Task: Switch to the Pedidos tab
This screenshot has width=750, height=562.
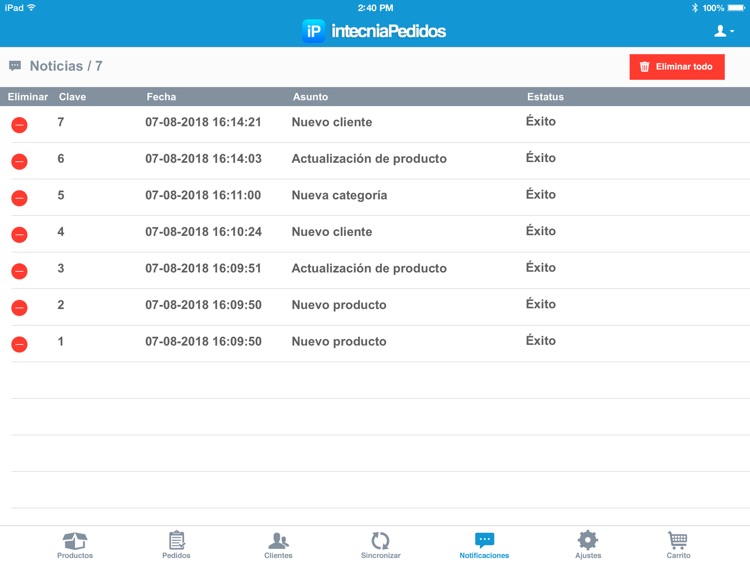Action: tap(176, 545)
